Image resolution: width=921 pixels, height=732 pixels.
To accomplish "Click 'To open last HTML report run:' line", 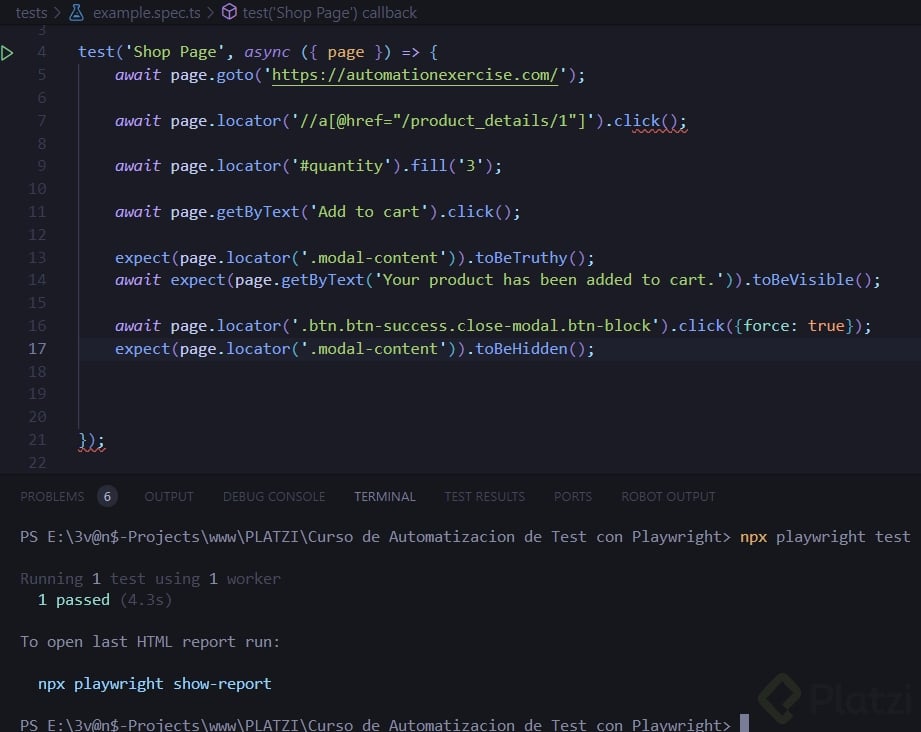I will [150, 642].
